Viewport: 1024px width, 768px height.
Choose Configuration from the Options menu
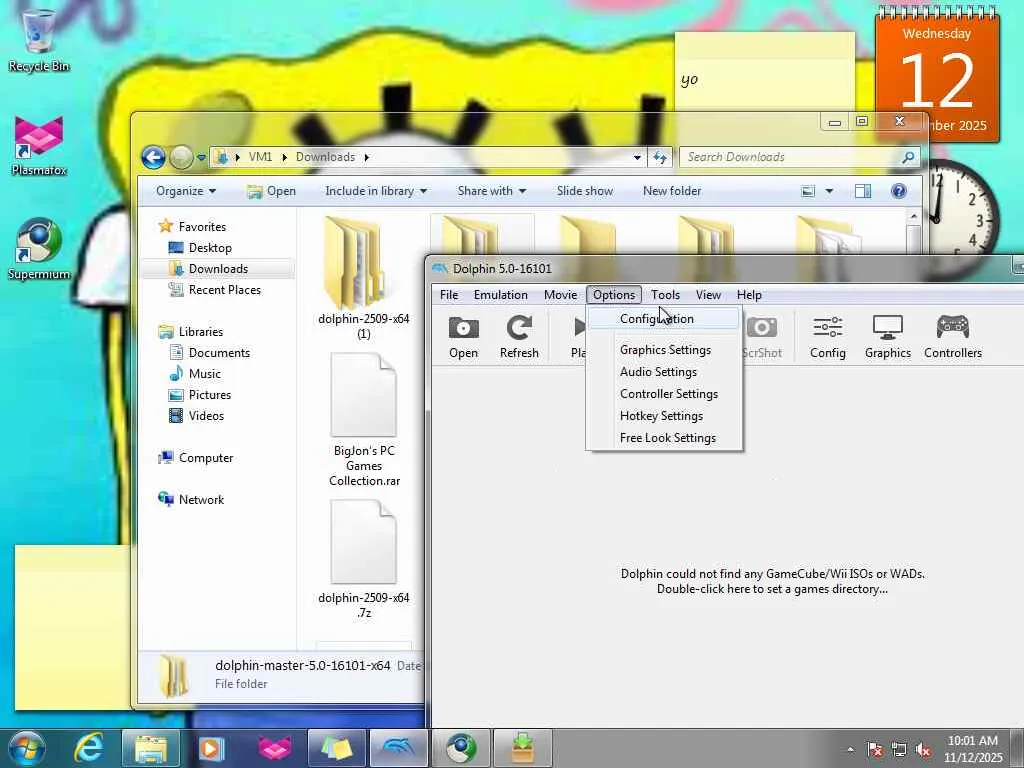pos(664,319)
